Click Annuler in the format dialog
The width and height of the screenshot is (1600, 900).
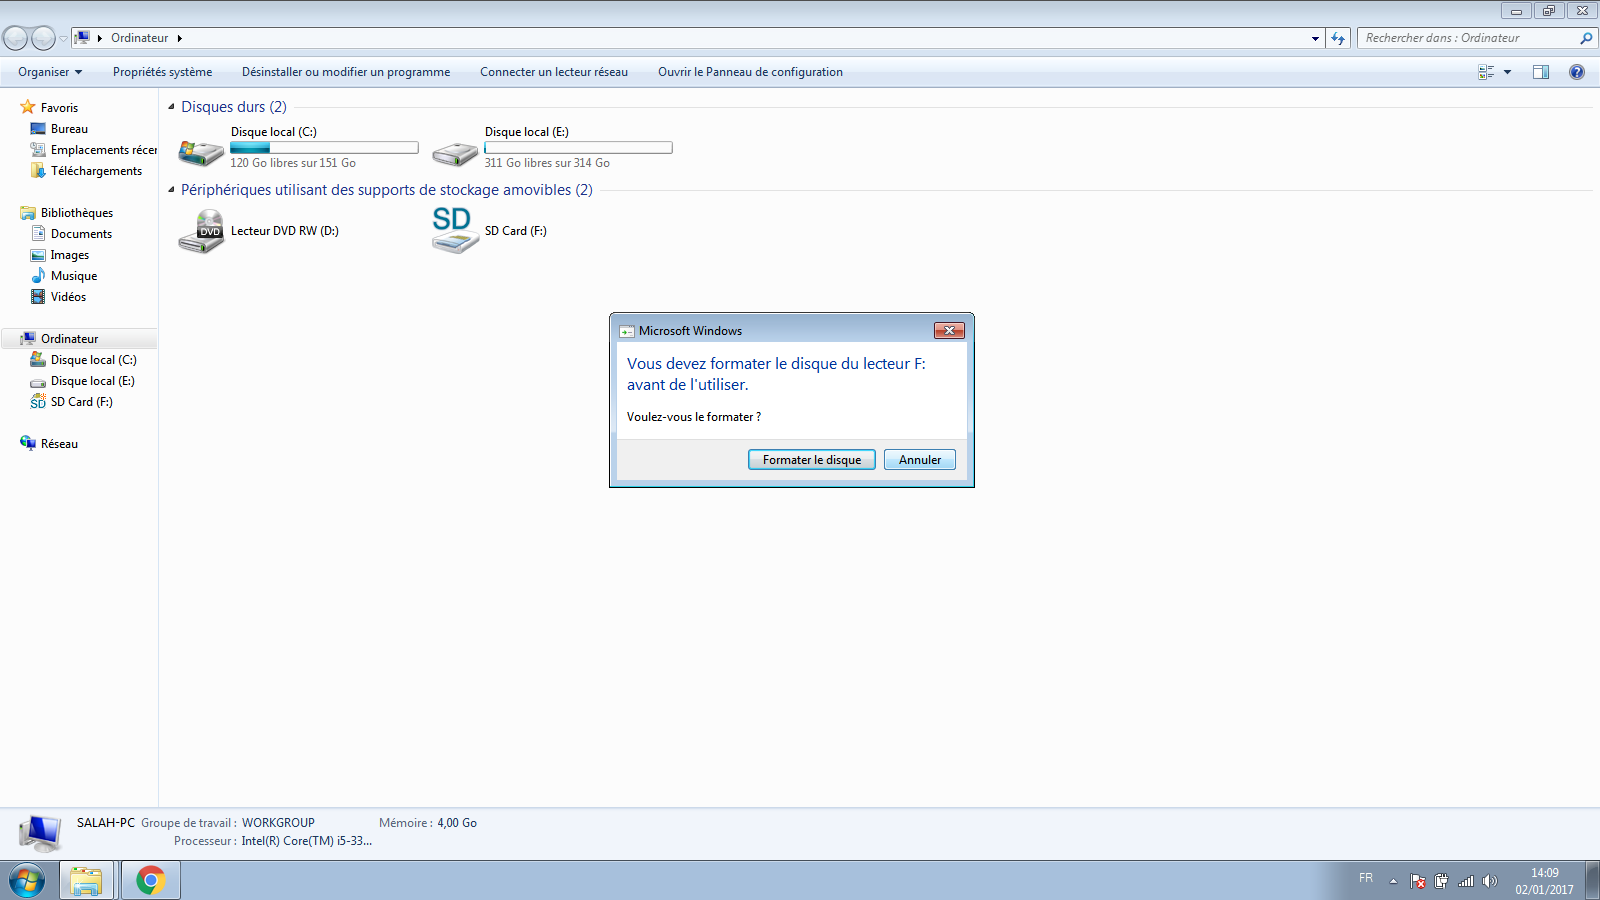920,460
